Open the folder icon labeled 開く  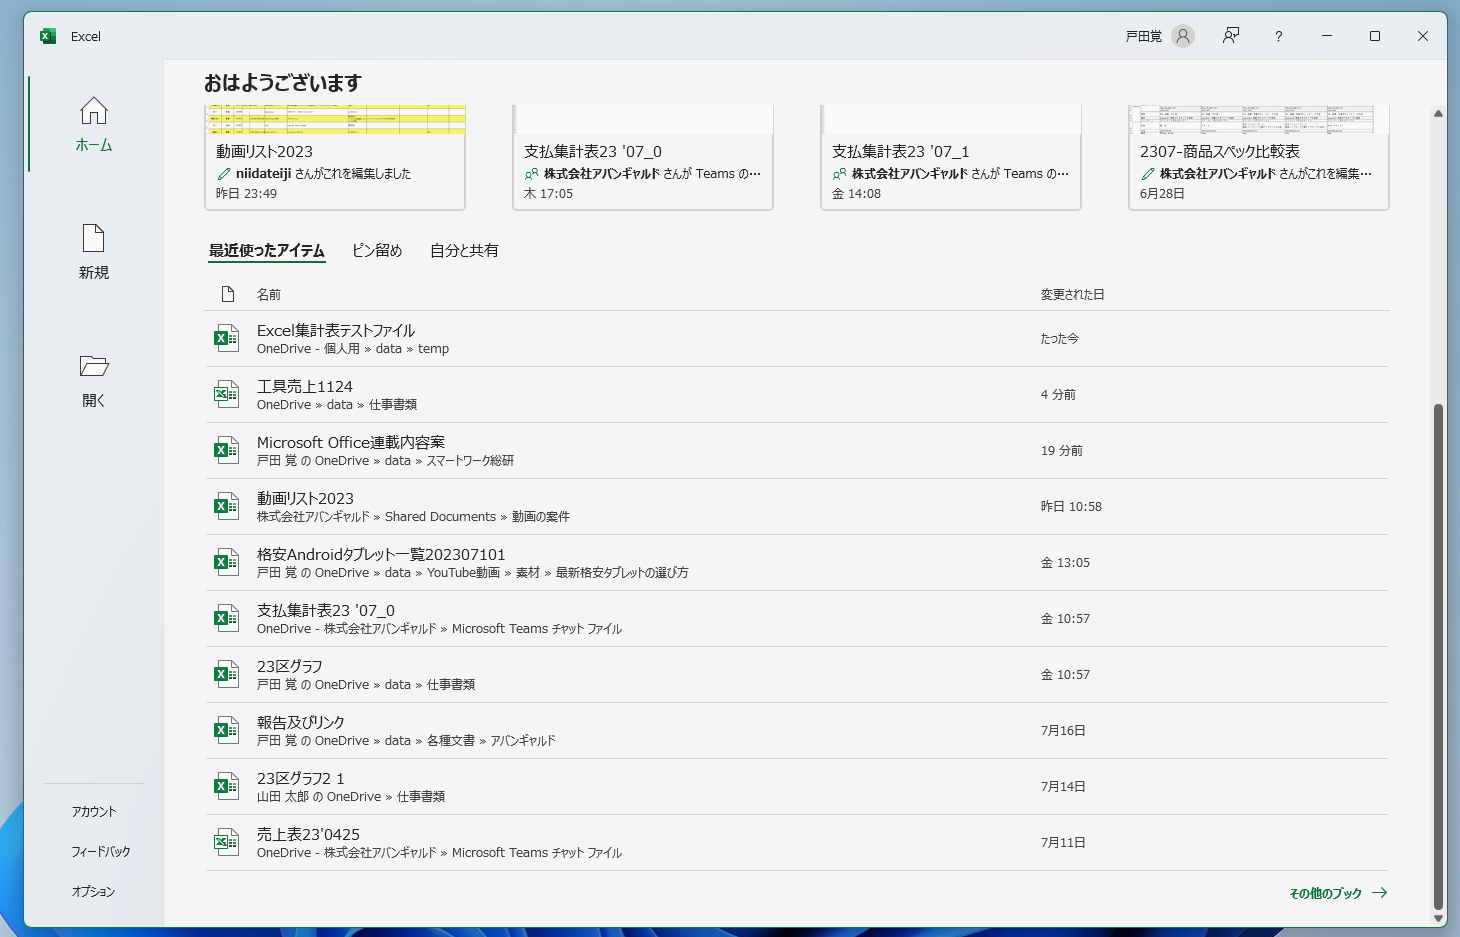coord(94,366)
